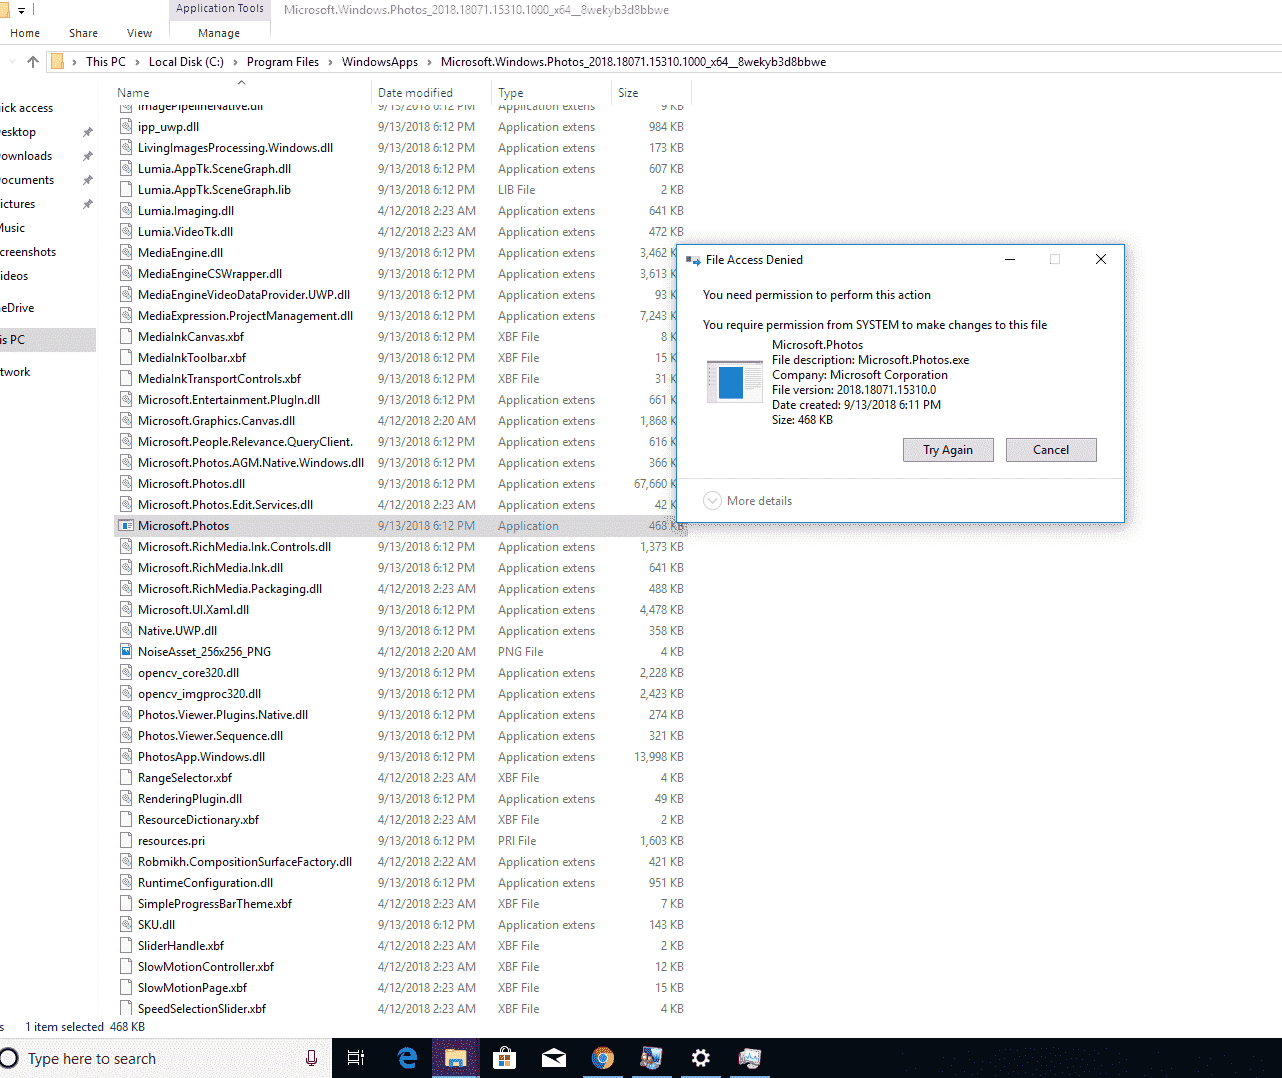
Task: Open the Home ribbon tab
Action: tap(25, 33)
